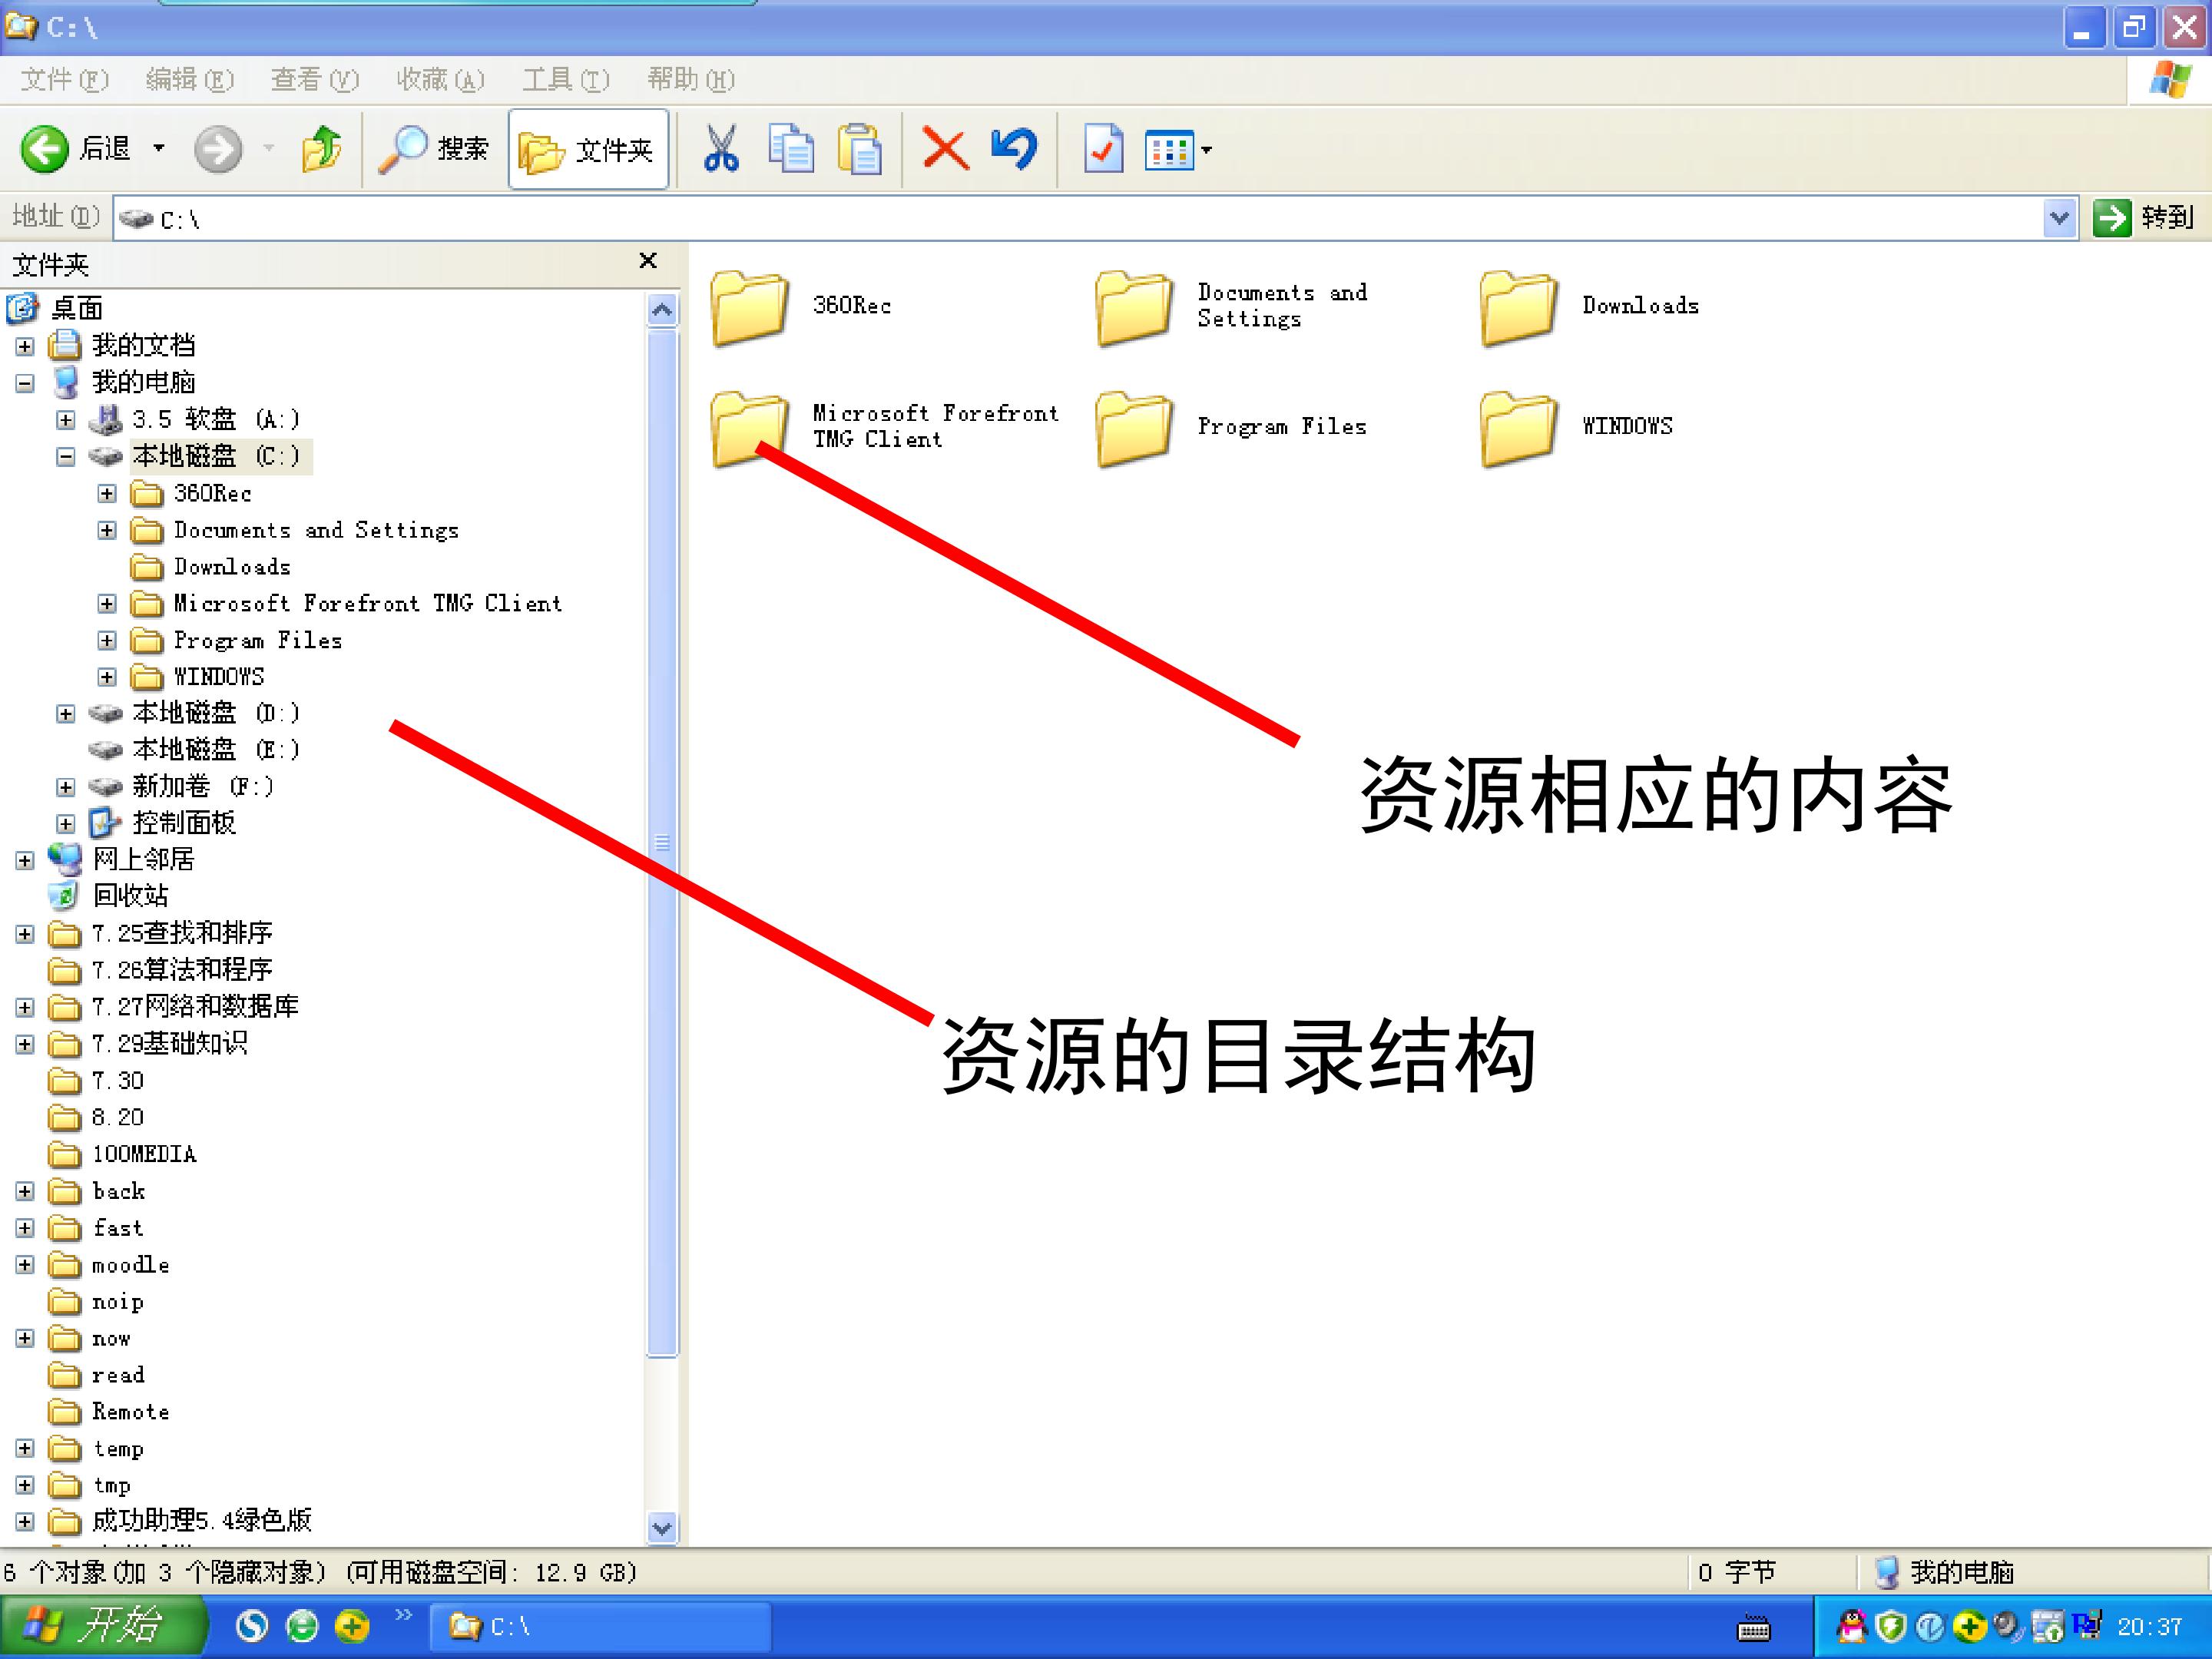Click the folder tree scroll-up arrow
This screenshot has height=1659, width=2212.
(x=662, y=310)
